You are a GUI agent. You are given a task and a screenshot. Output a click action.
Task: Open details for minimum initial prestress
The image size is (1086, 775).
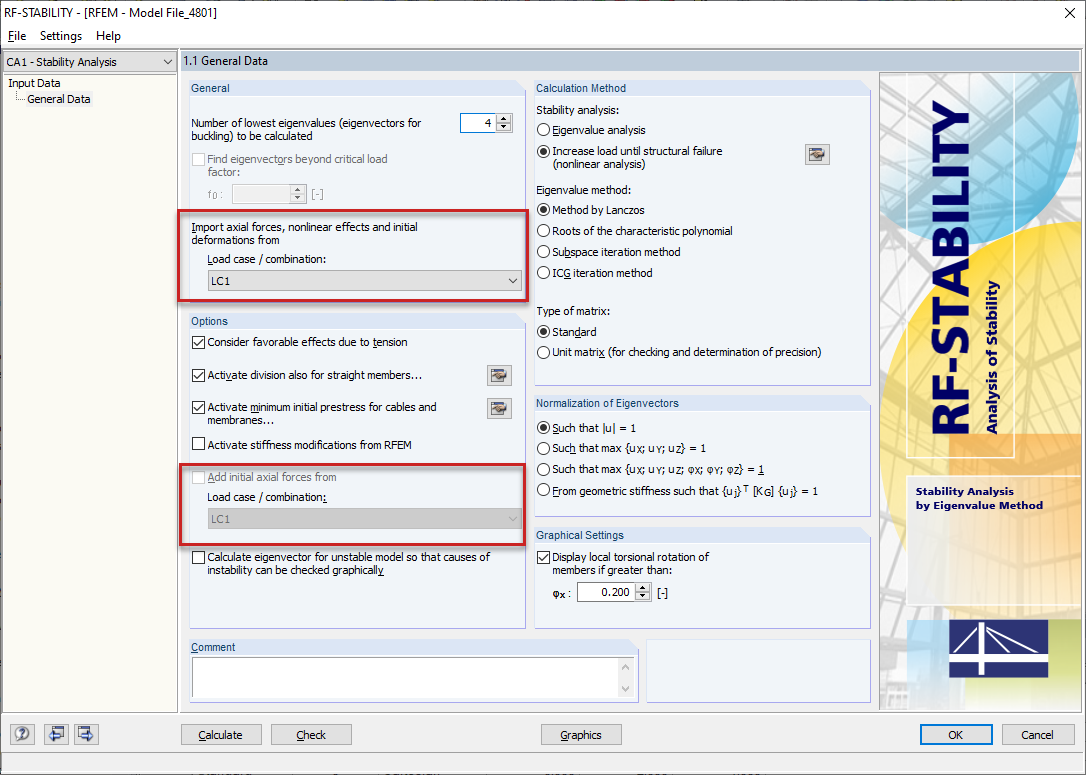pos(499,408)
